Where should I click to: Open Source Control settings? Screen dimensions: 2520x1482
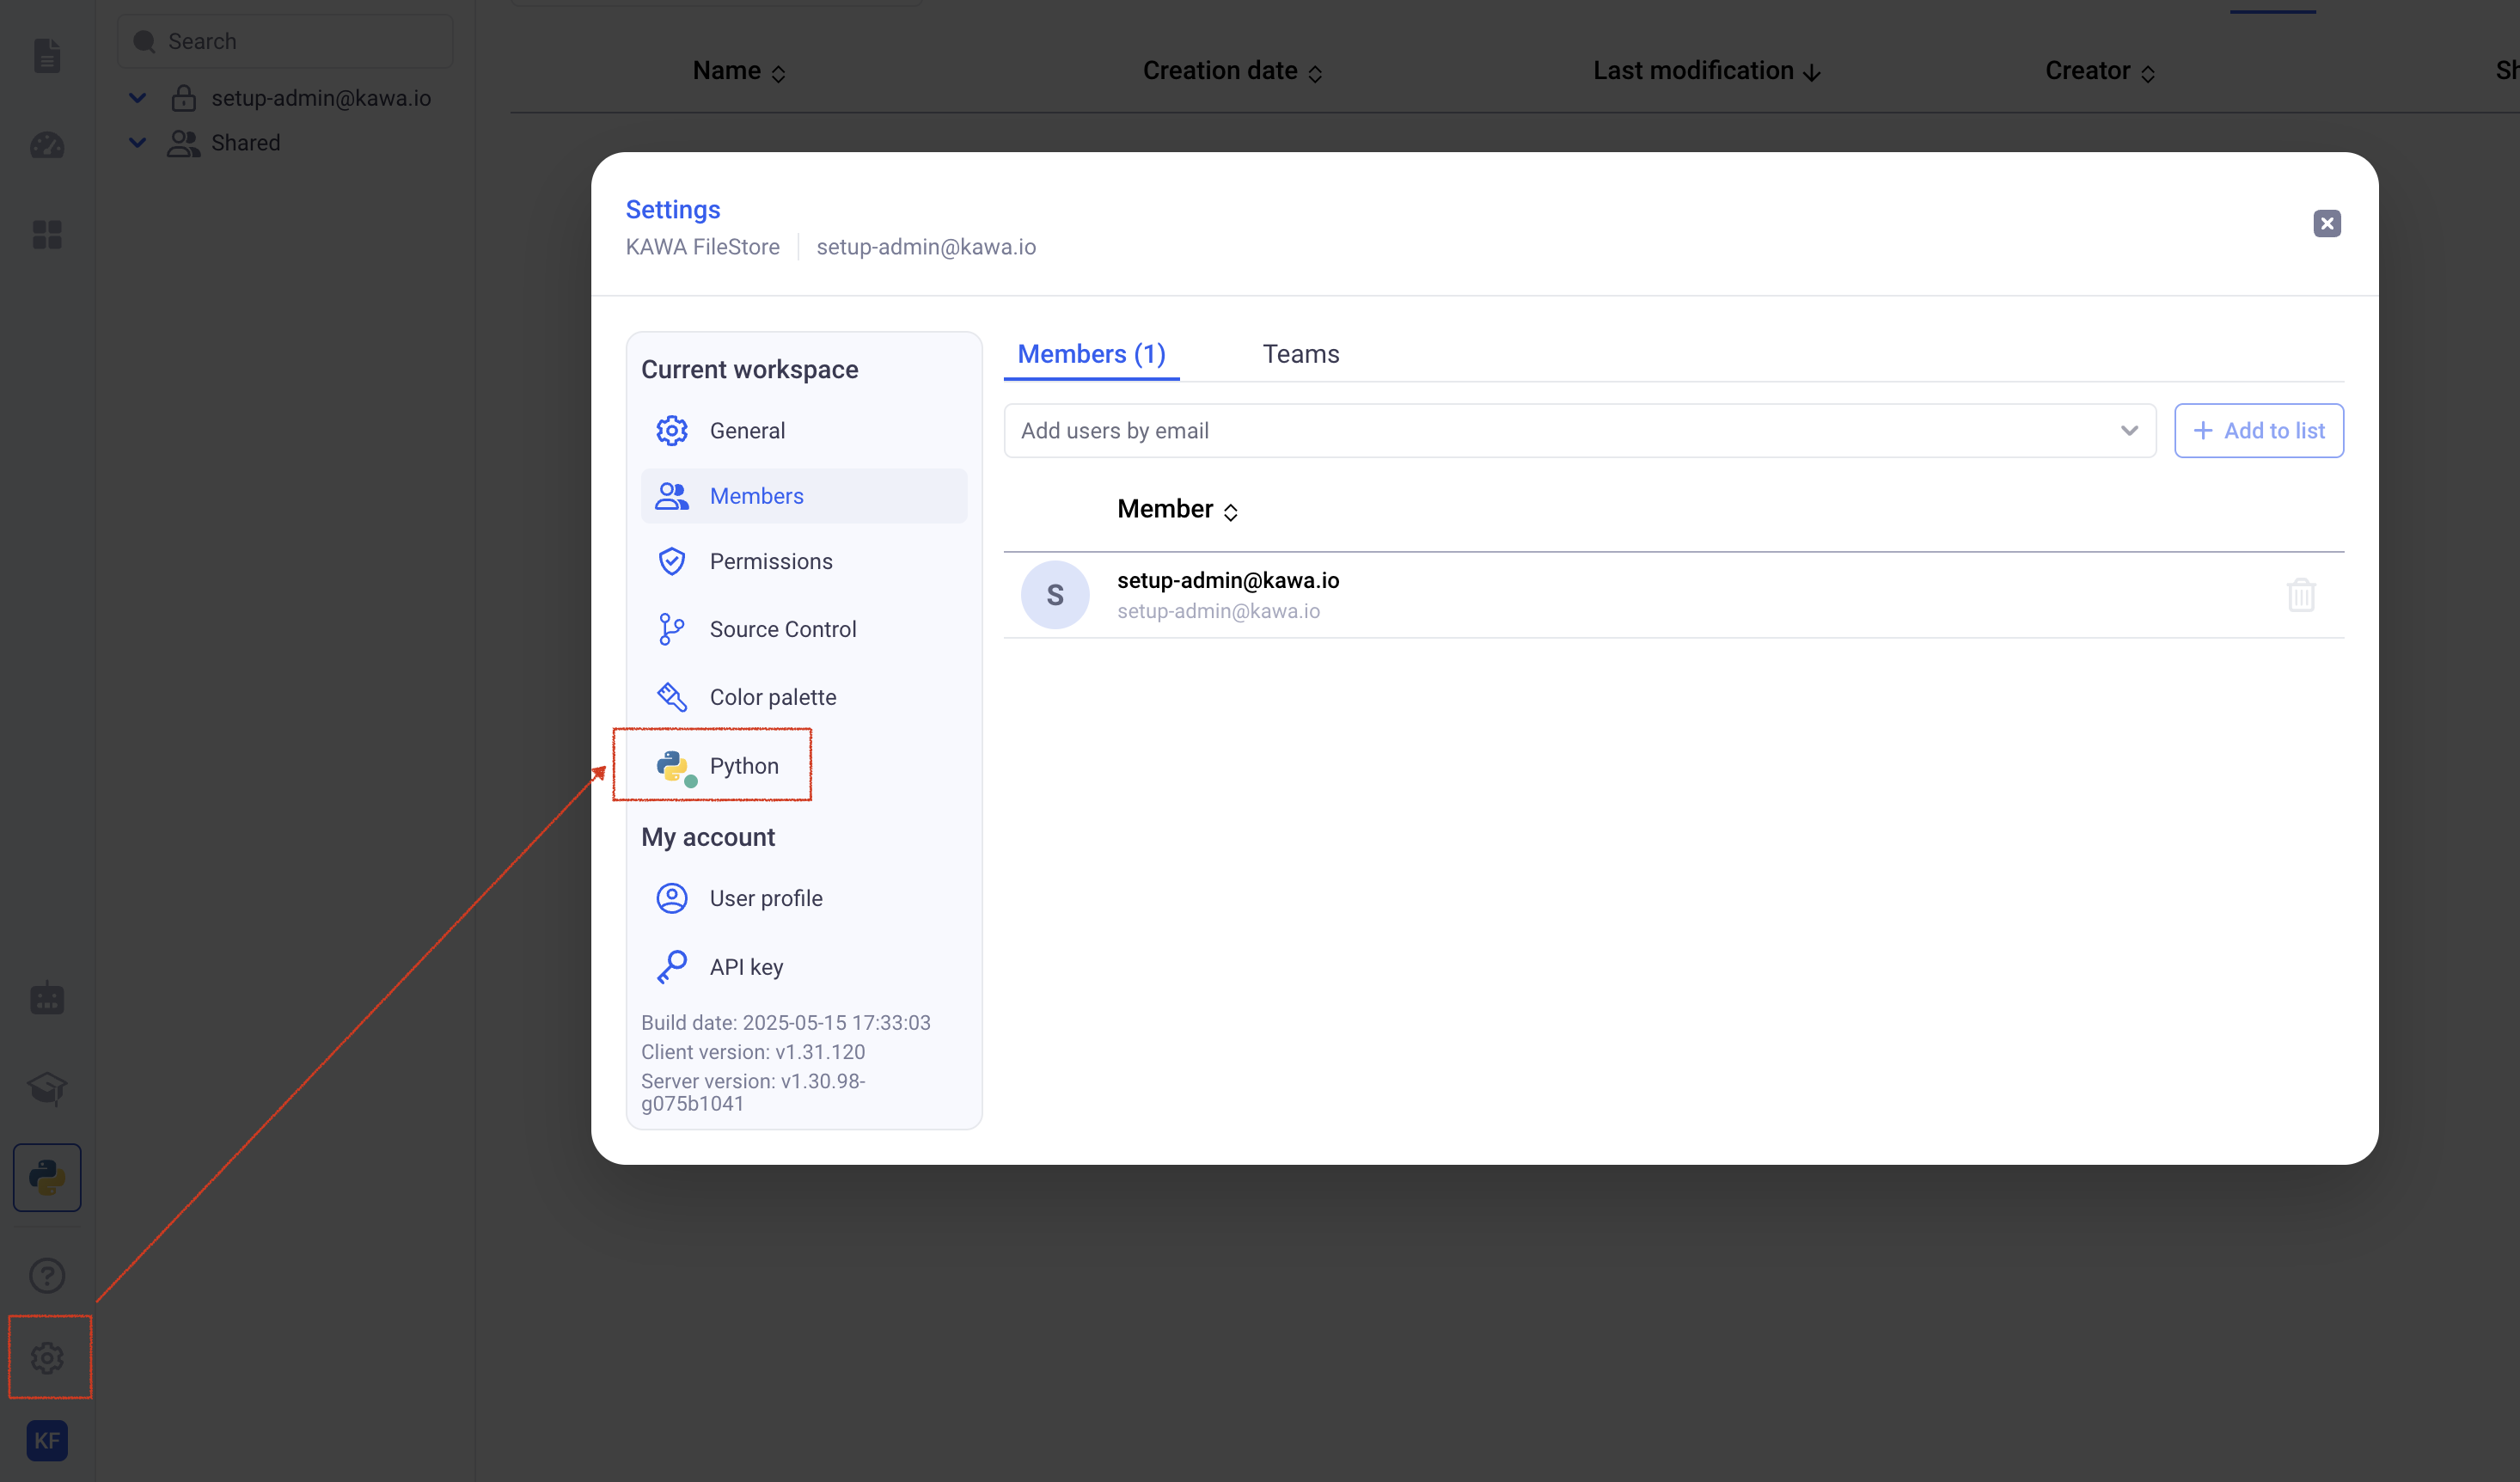pos(782,629)
